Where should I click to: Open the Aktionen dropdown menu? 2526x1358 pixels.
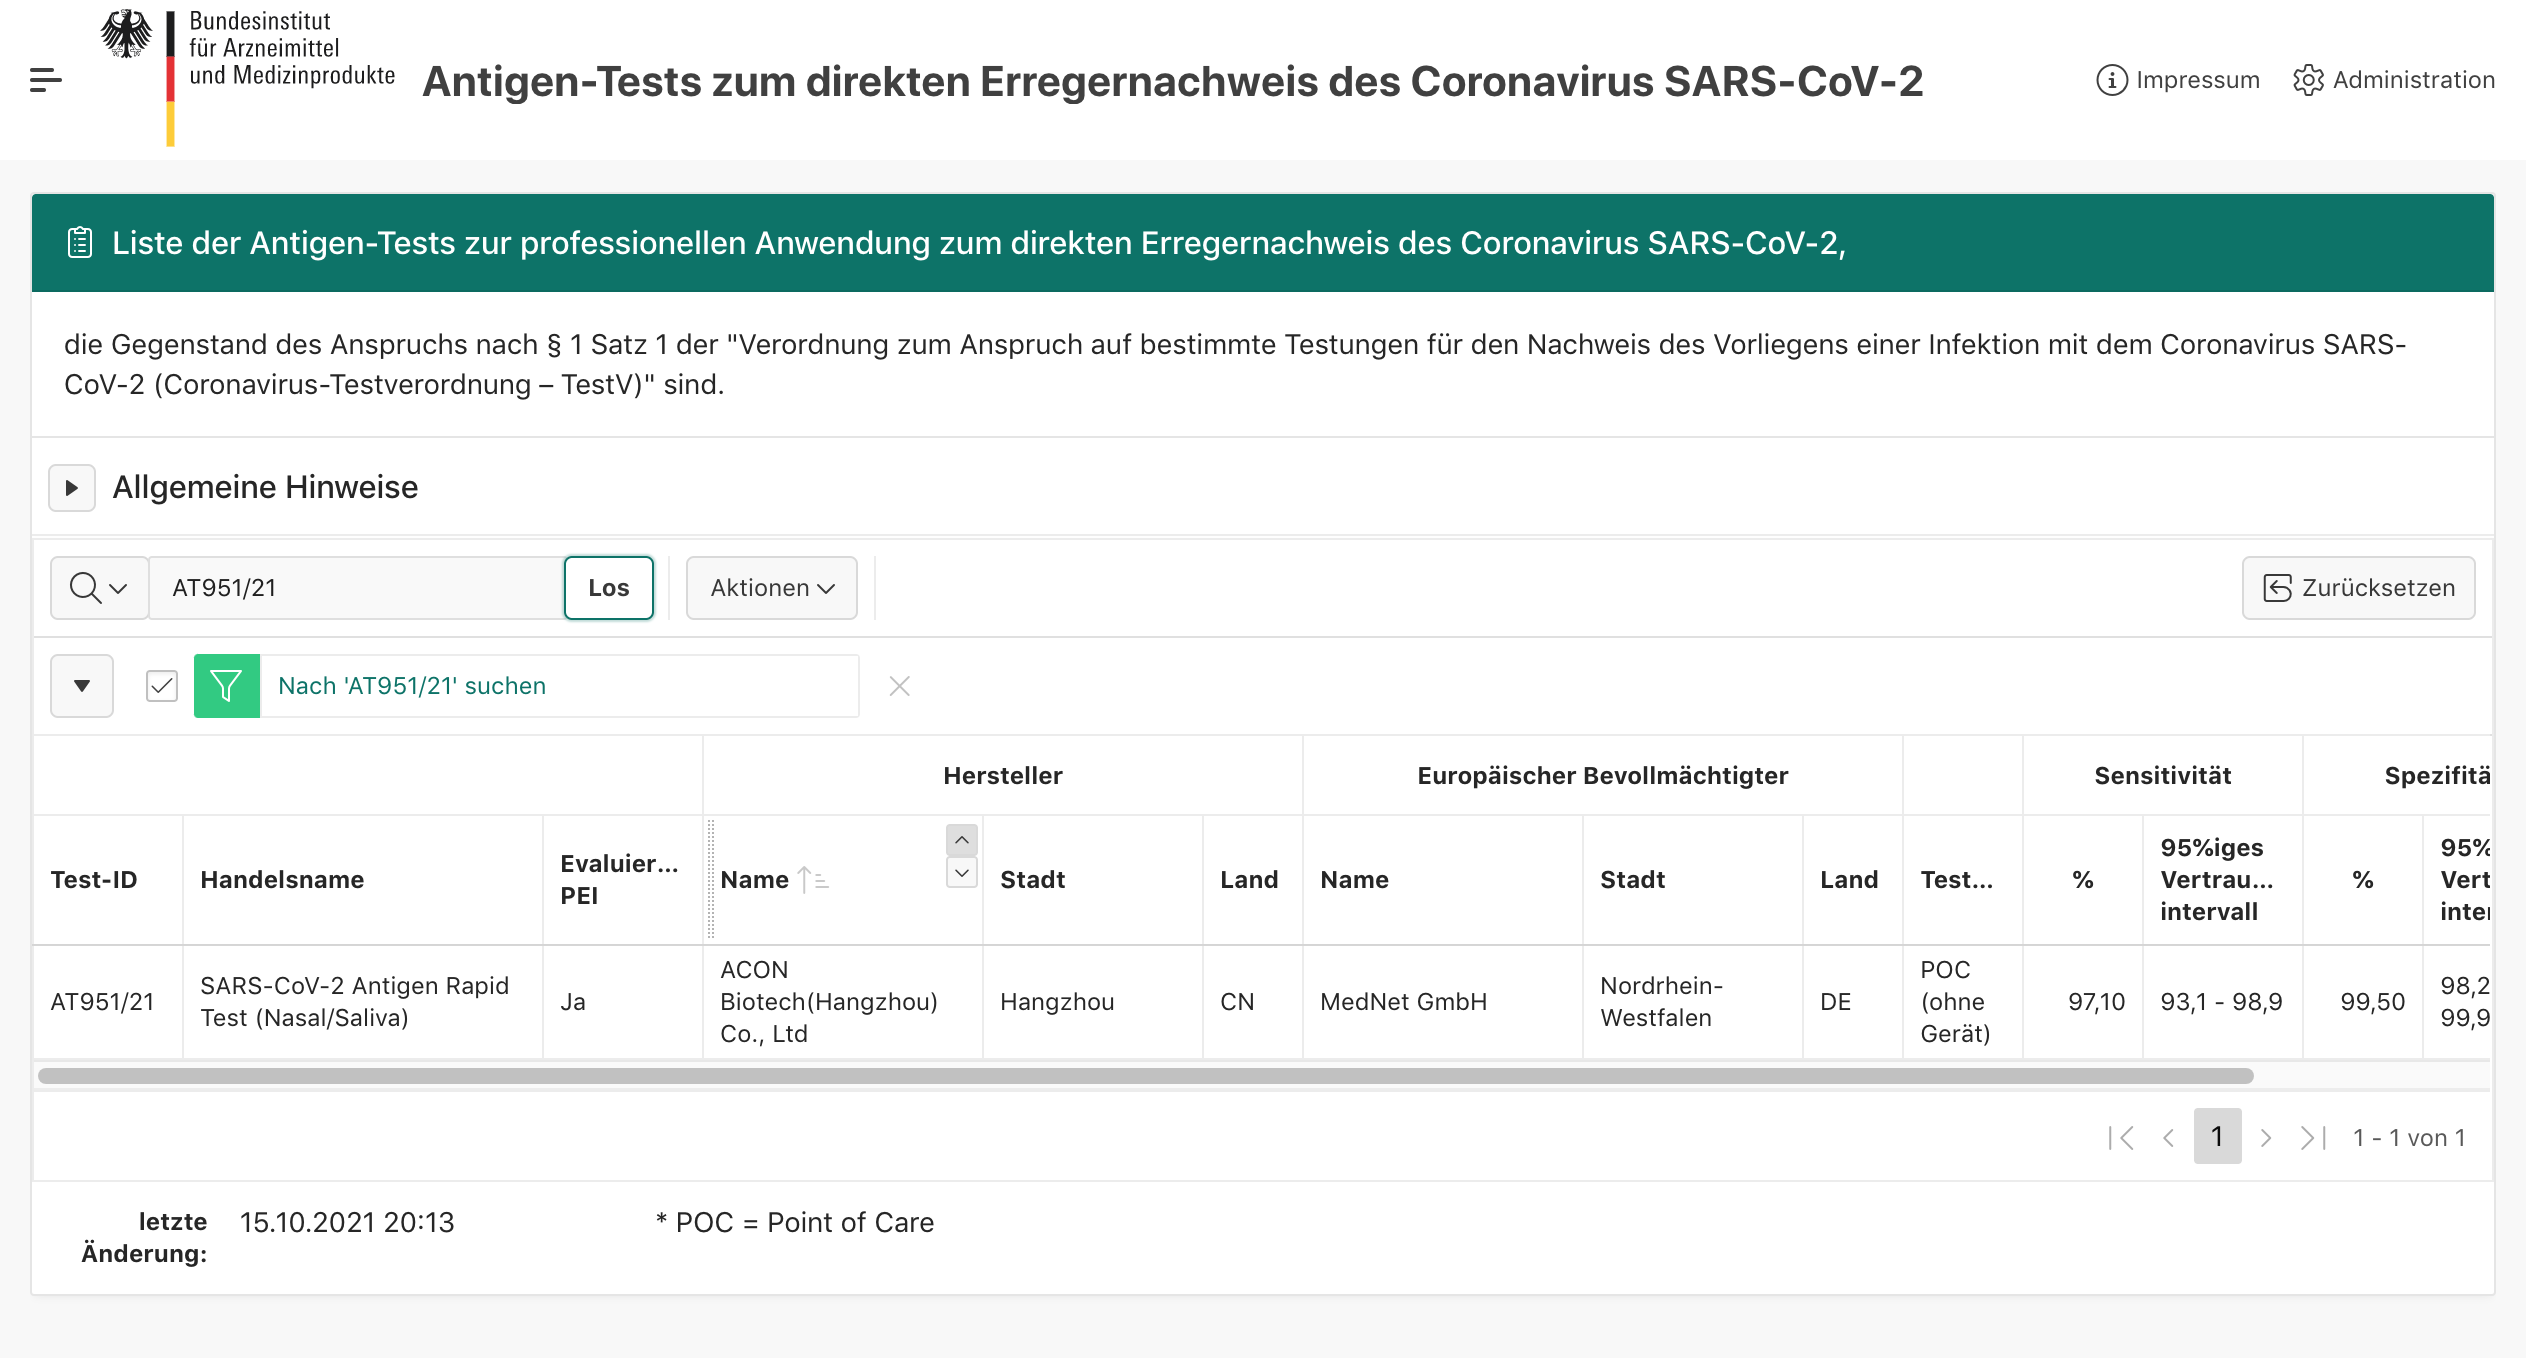(x=771, y=588)
